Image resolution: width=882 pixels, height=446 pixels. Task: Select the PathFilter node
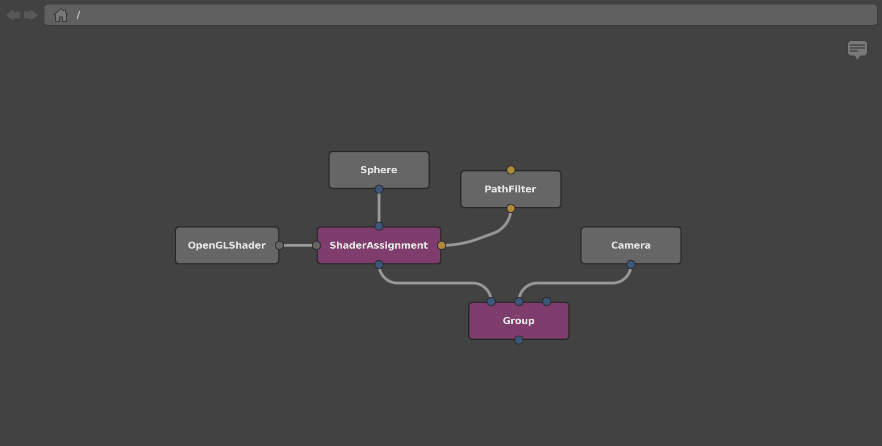click(x=511, y=189)
